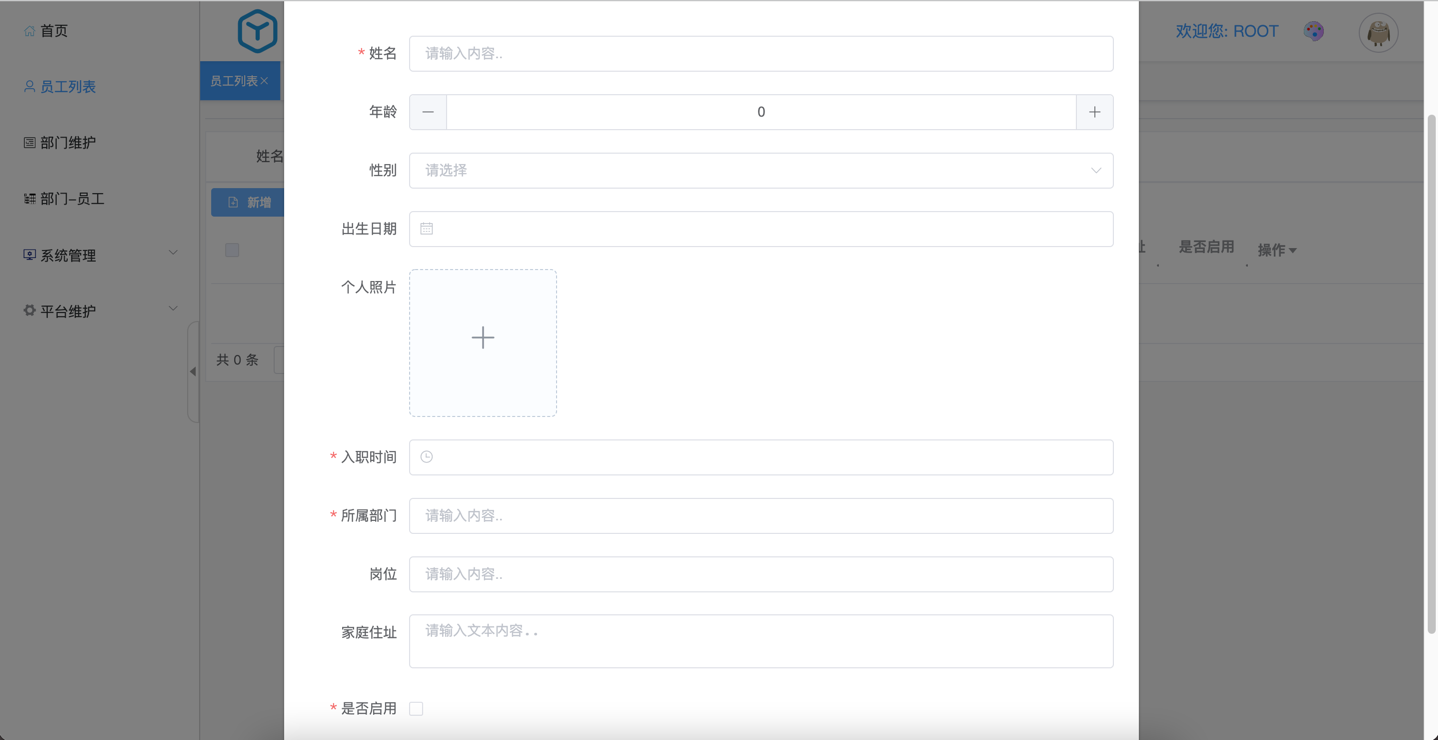The height and width of the screenshot is (740, 1438).
Task: Go to 部门维护 in the sidebar
Action: (x=68, y=143)
